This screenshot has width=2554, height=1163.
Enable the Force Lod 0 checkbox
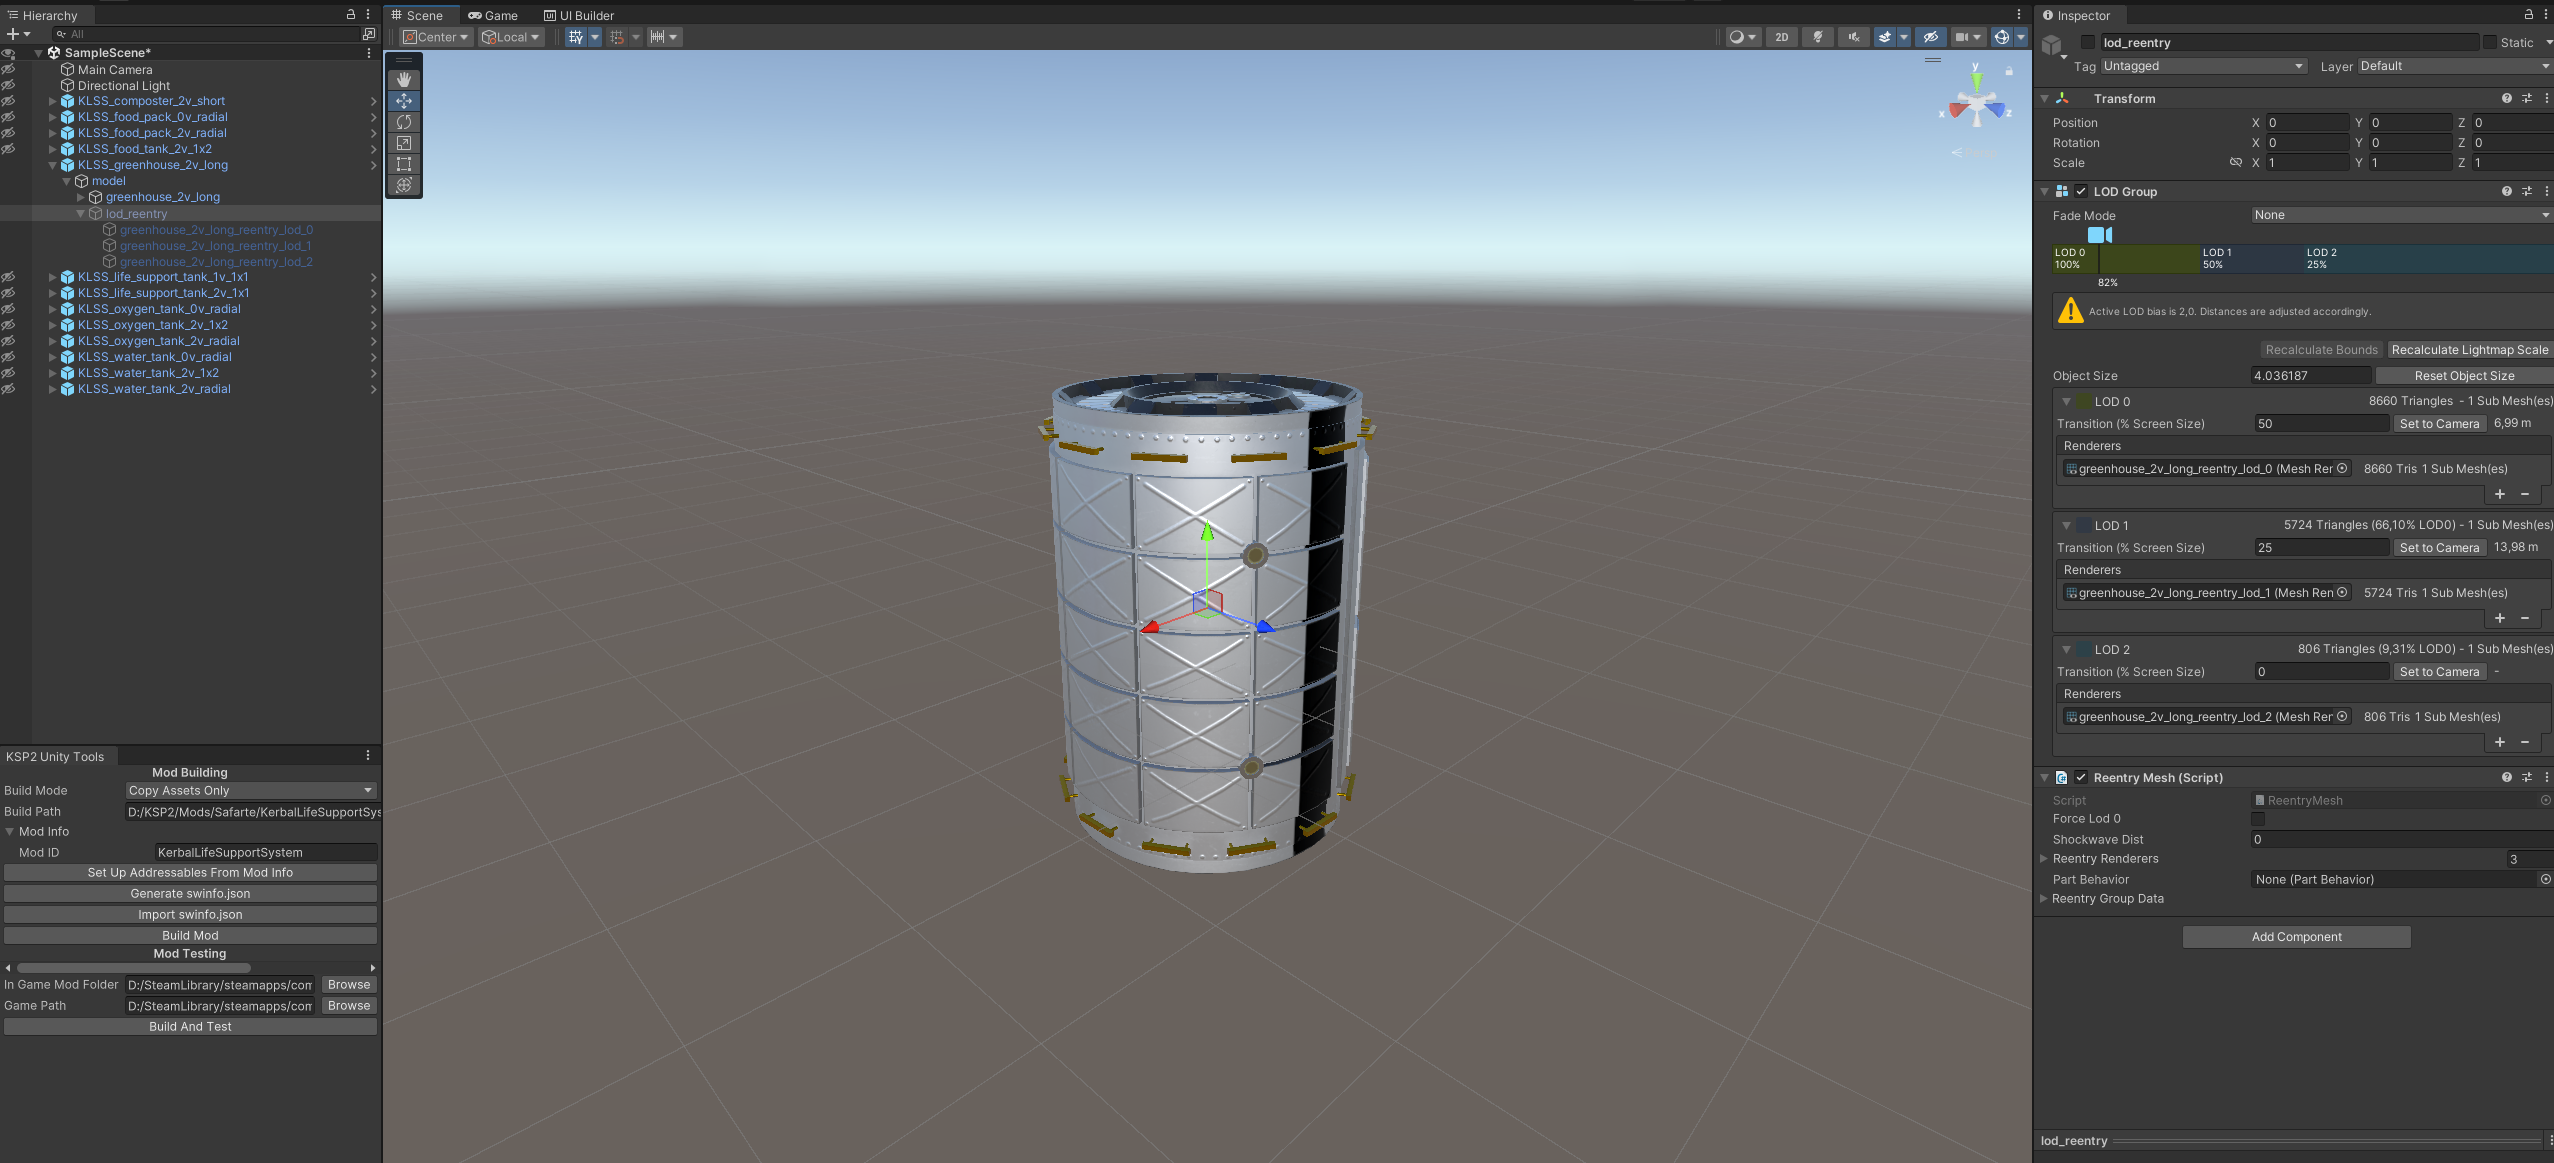click(2258, 819)
